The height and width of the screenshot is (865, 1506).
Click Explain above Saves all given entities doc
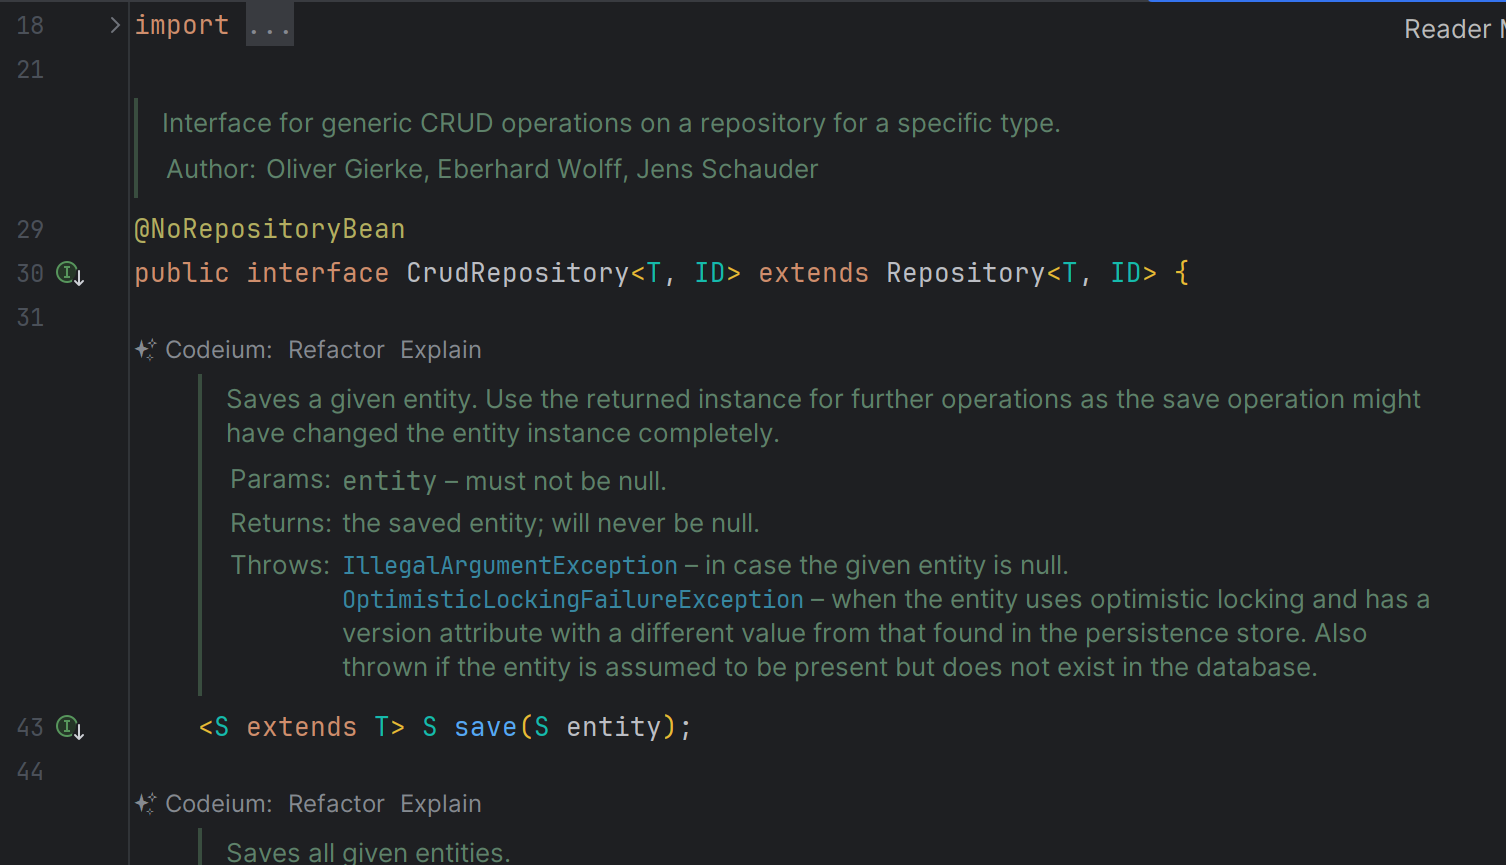(x=441, y=804)
